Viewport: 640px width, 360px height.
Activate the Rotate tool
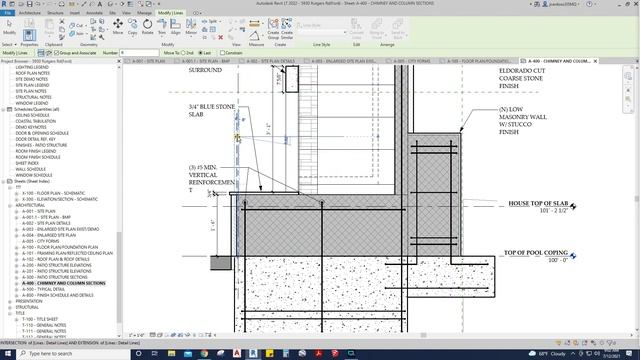click(x=147, y=27)
